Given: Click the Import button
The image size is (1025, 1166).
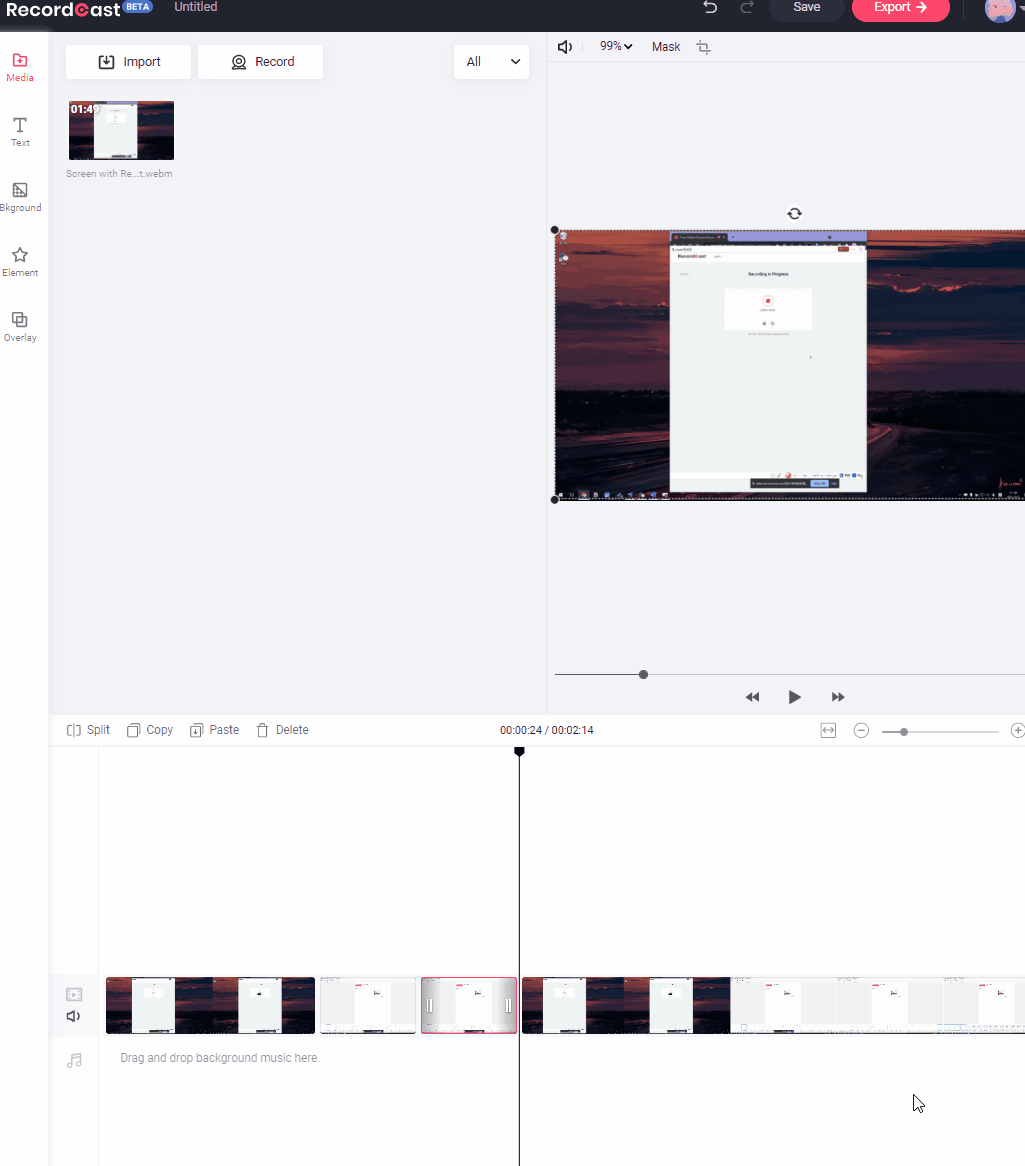Looking at the screenshot, I should [129, 62].
